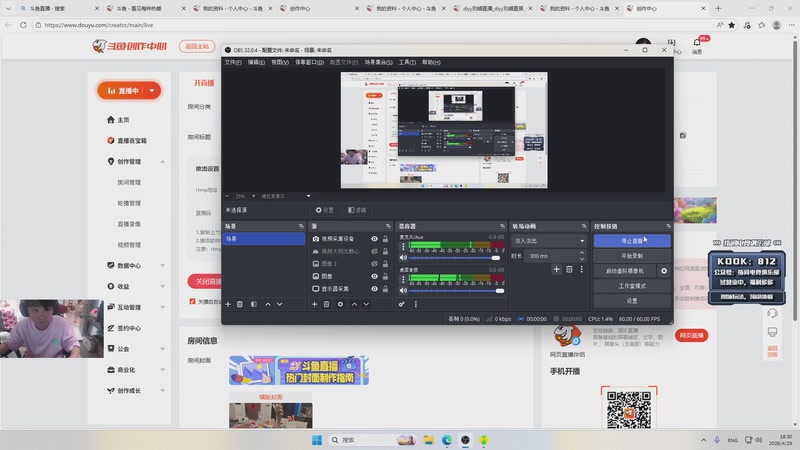Click 启动虚拟摄像机 button
The width and height of the screenshot is (800, 450).
625,271
